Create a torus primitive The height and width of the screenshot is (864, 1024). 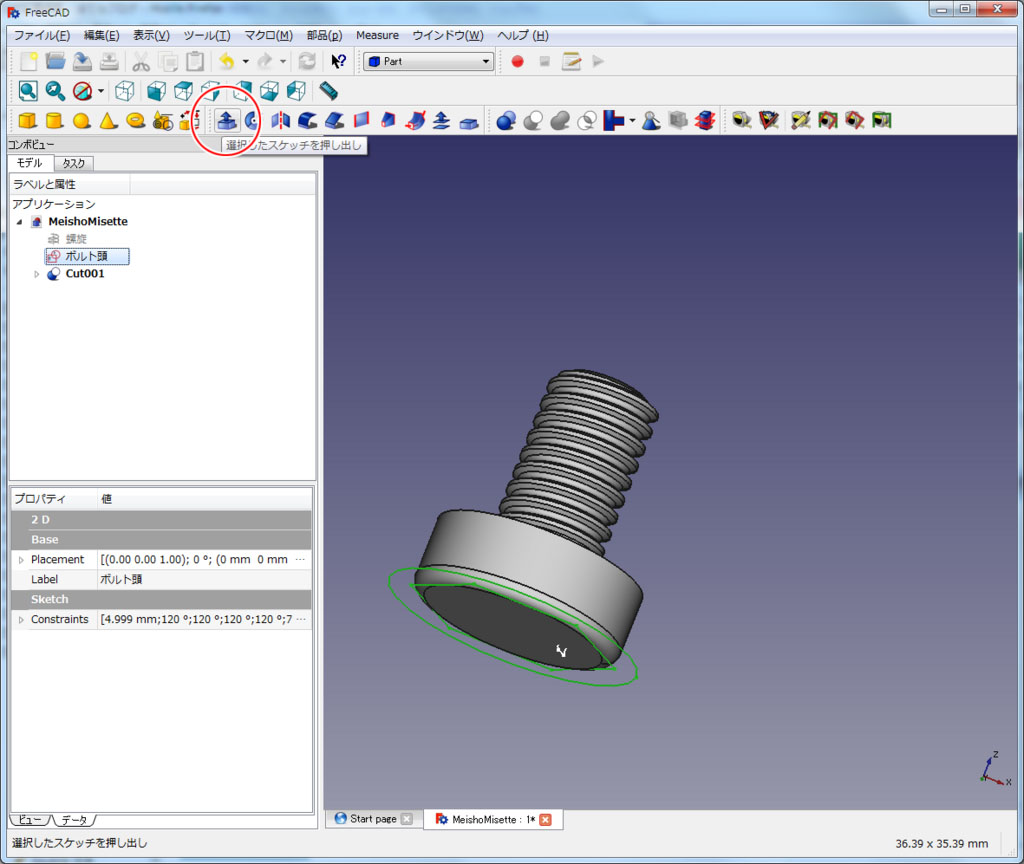(x=136, y=120)
